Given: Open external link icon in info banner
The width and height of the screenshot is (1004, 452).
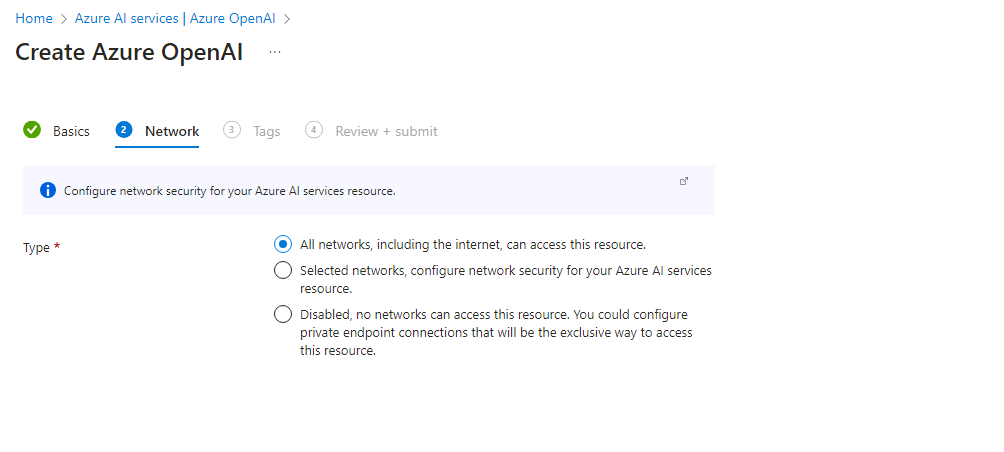Looking at the screenshot, I should (684, 181).
